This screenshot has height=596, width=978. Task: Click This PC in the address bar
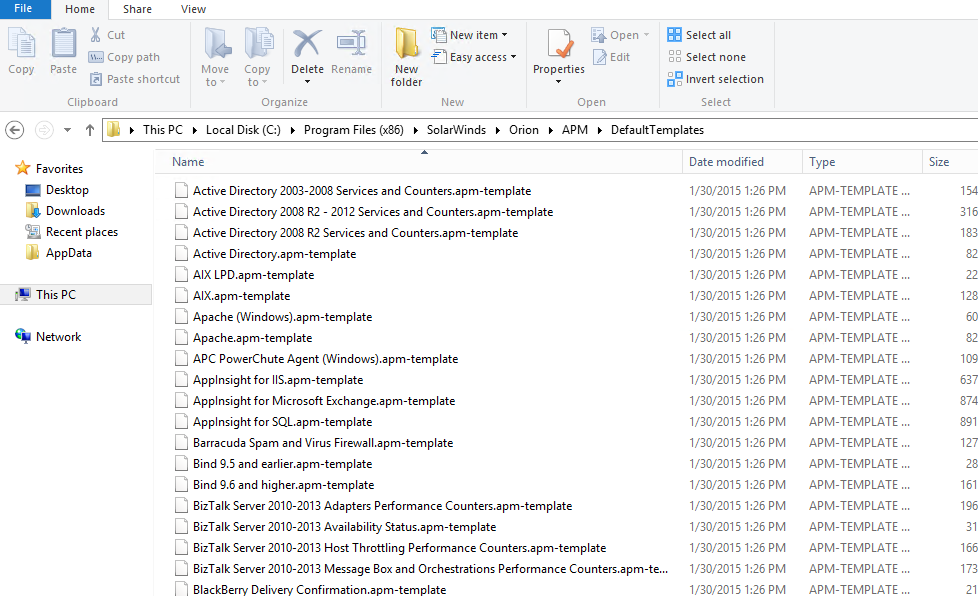click(x=163, y=130)
